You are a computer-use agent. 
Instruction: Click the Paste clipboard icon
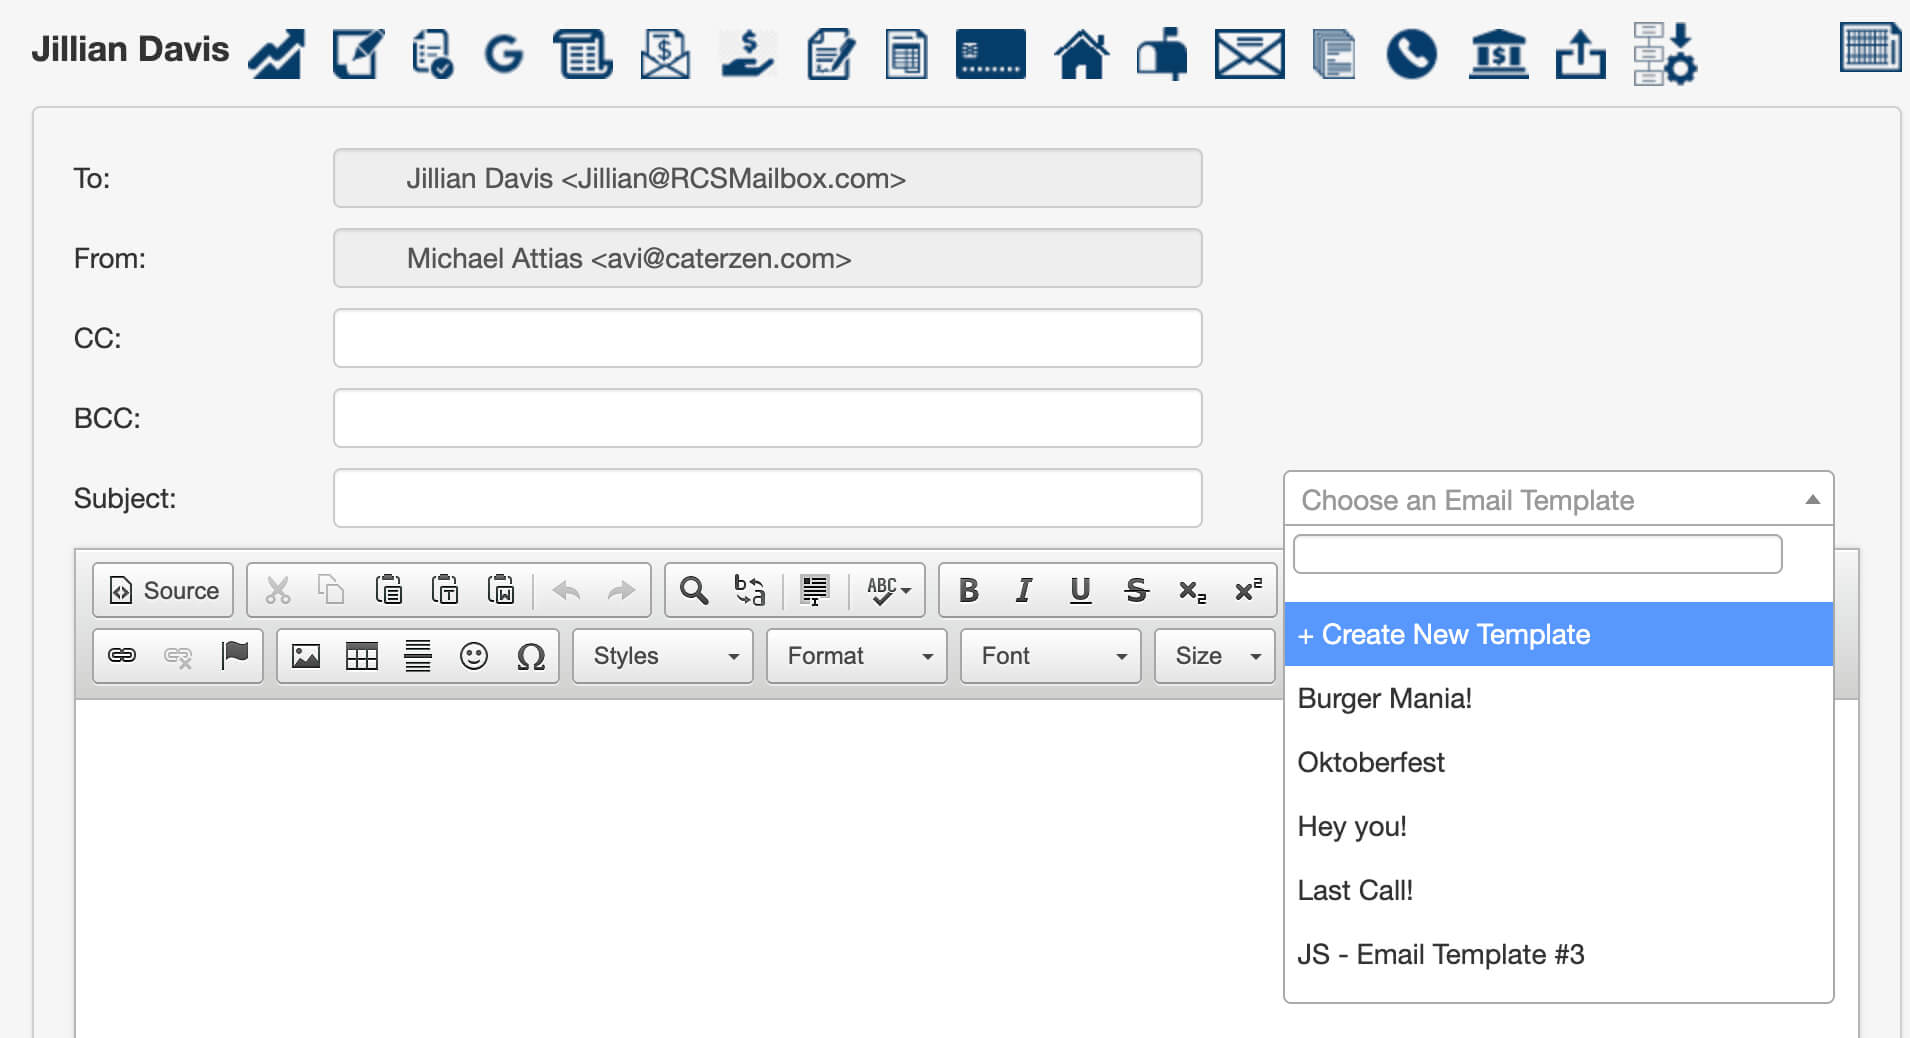tap(388, 590)
